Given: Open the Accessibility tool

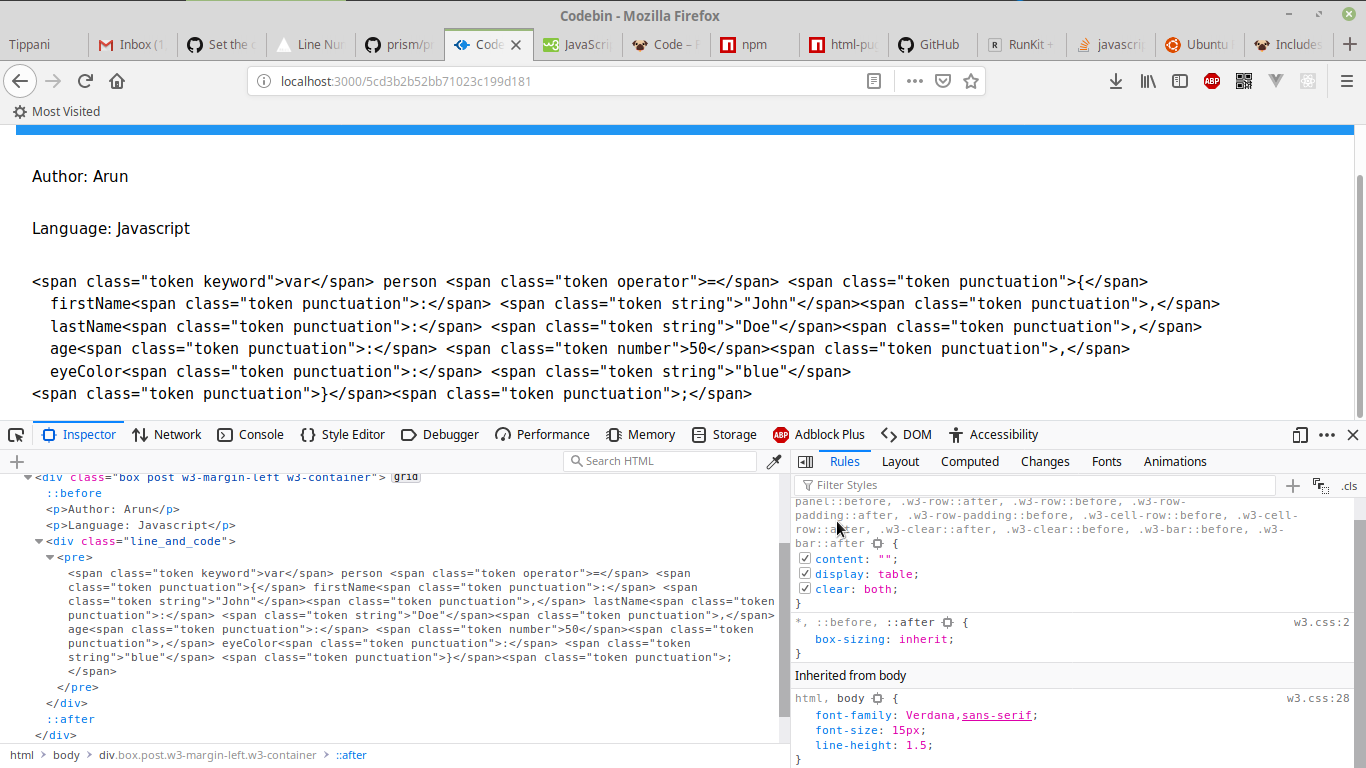Looking at the screenshot, I should pyautogui.click(x=993, y=435).
